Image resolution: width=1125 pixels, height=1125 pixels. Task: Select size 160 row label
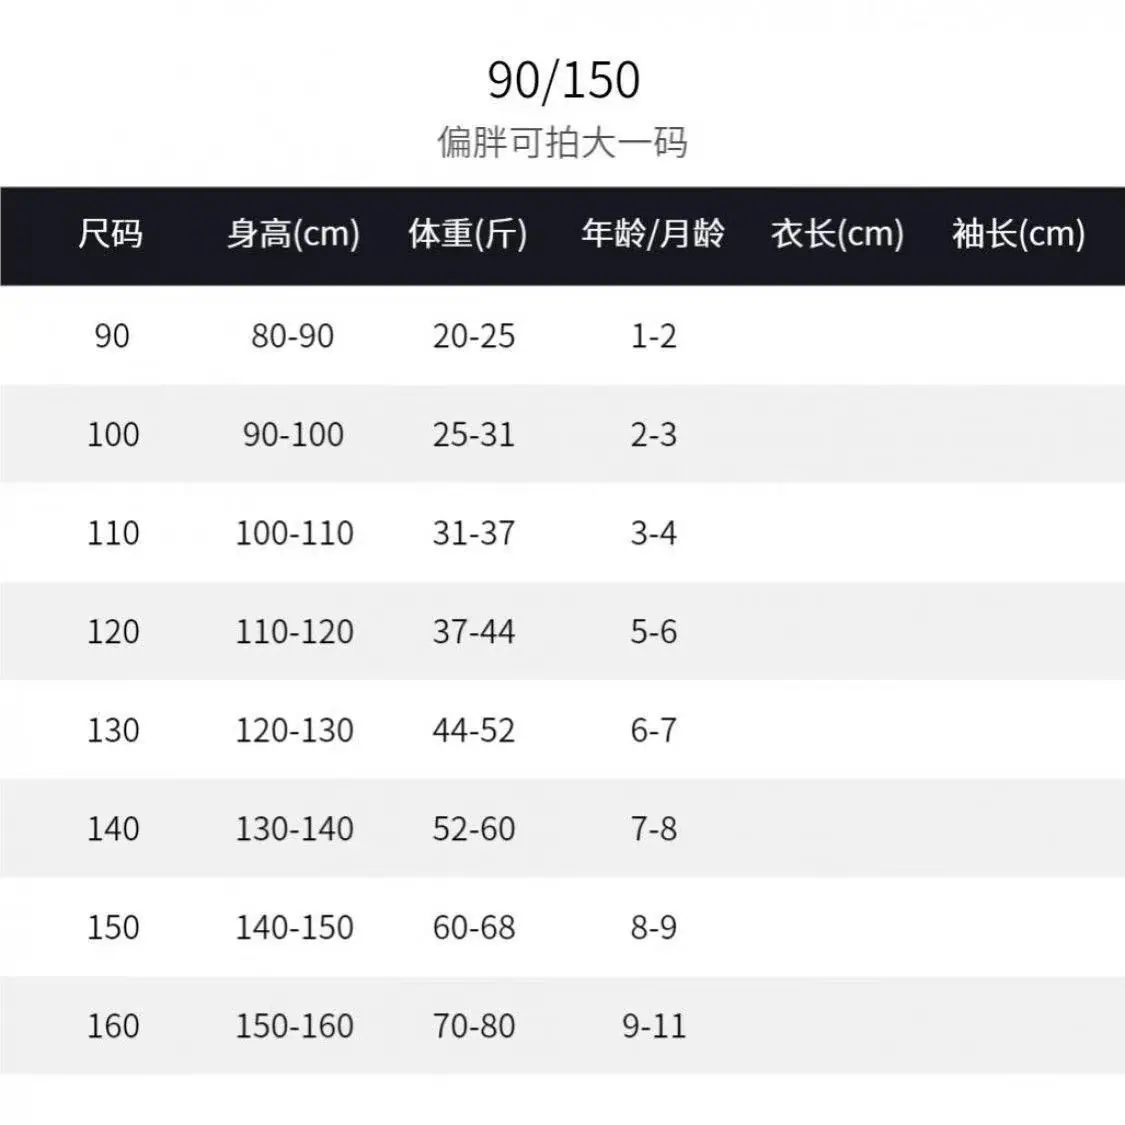click(x=113, y=1026)
